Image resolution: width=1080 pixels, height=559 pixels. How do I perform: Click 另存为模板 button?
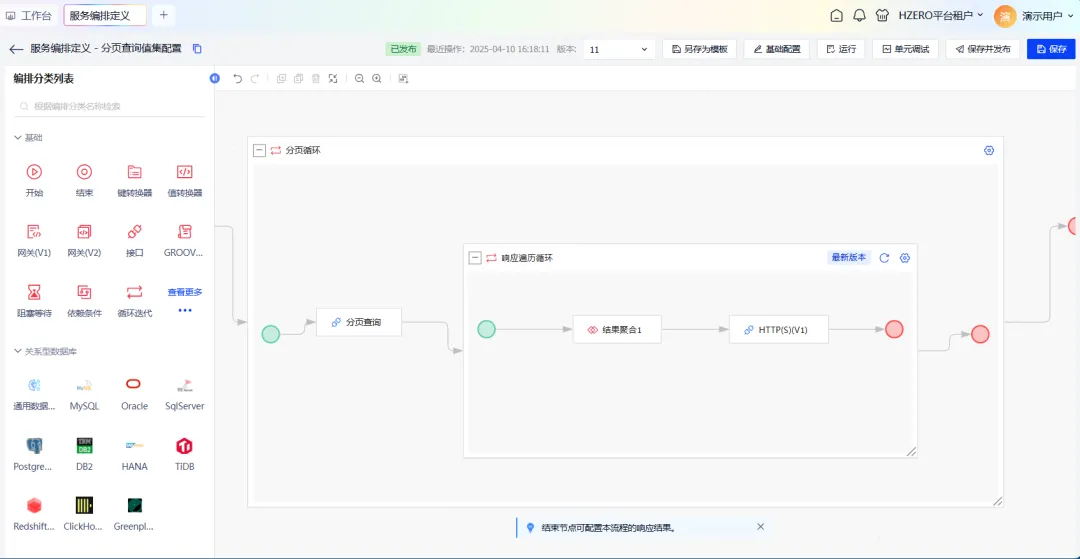(x=699, y=50)
